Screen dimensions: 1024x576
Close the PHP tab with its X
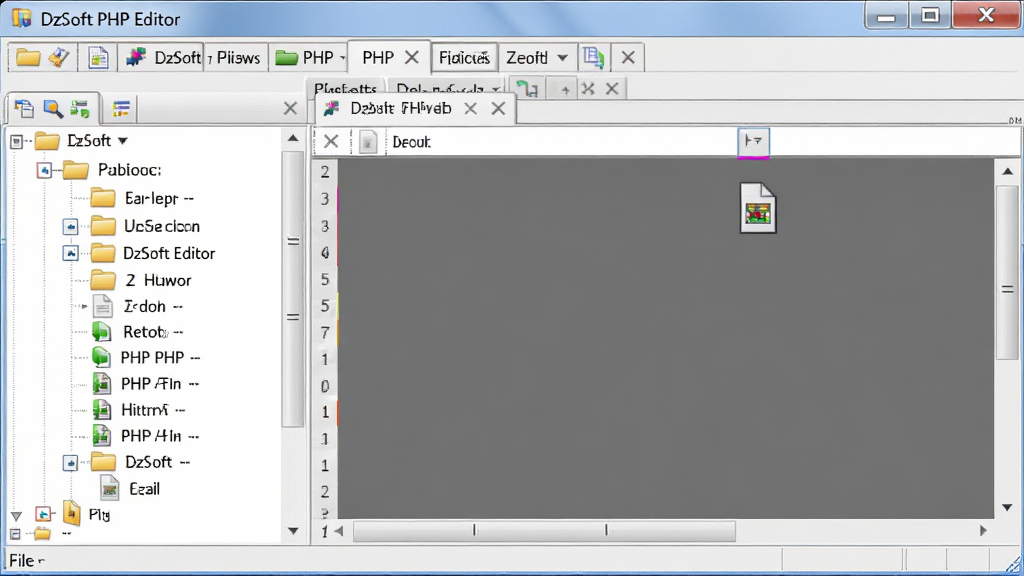click(x=411, y=57)
